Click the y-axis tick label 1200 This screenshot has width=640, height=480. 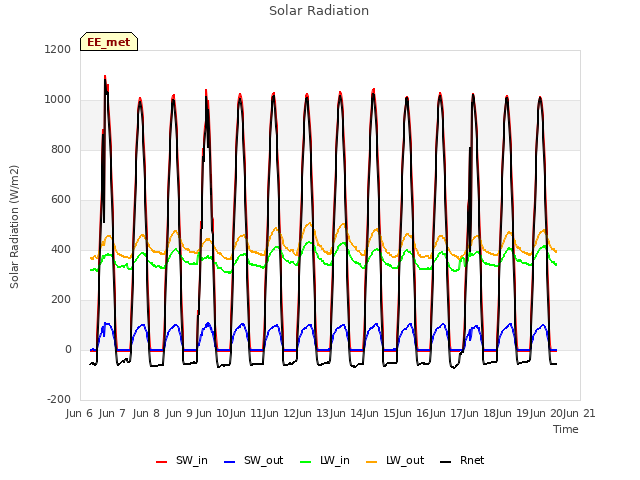(x=58, y=49)
